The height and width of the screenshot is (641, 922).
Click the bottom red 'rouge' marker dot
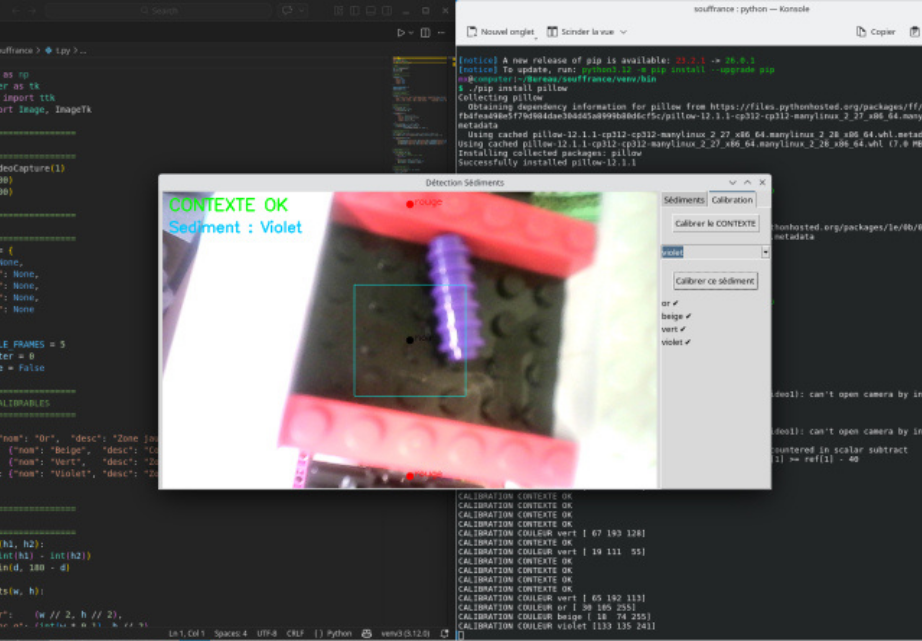coord(410,476)
